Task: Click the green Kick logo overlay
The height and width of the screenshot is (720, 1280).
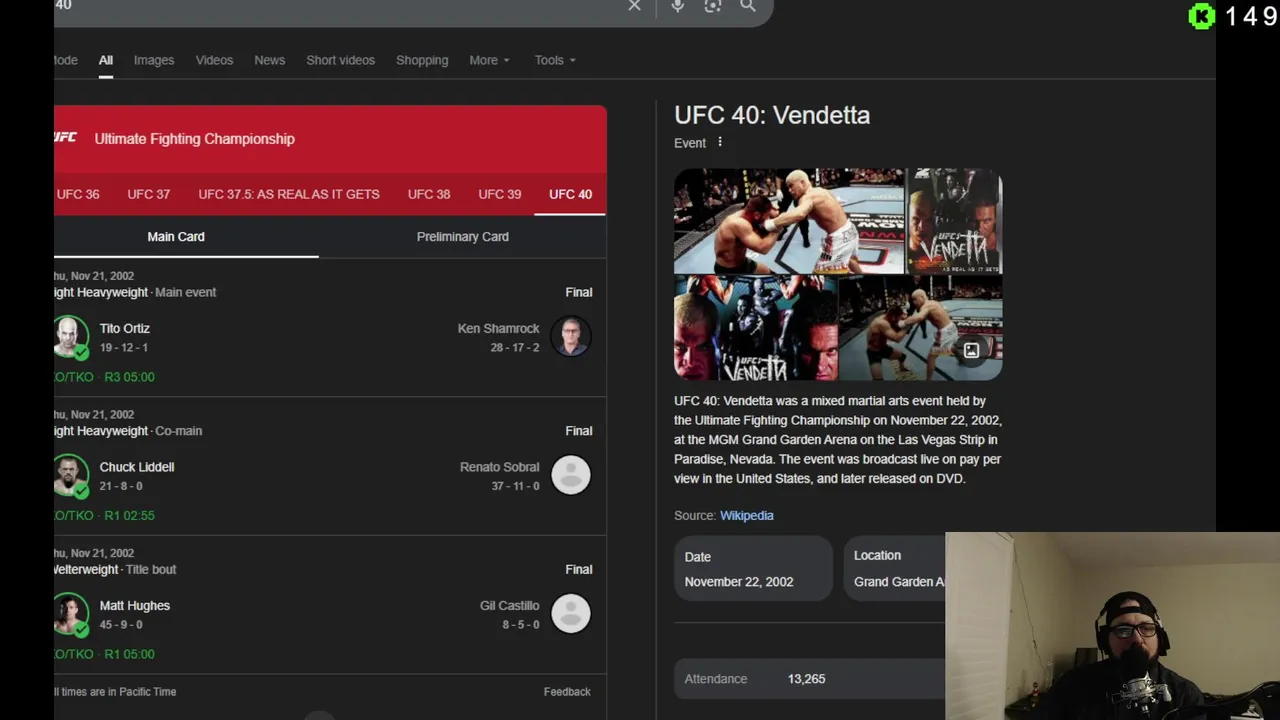Action: point(1201,16)
